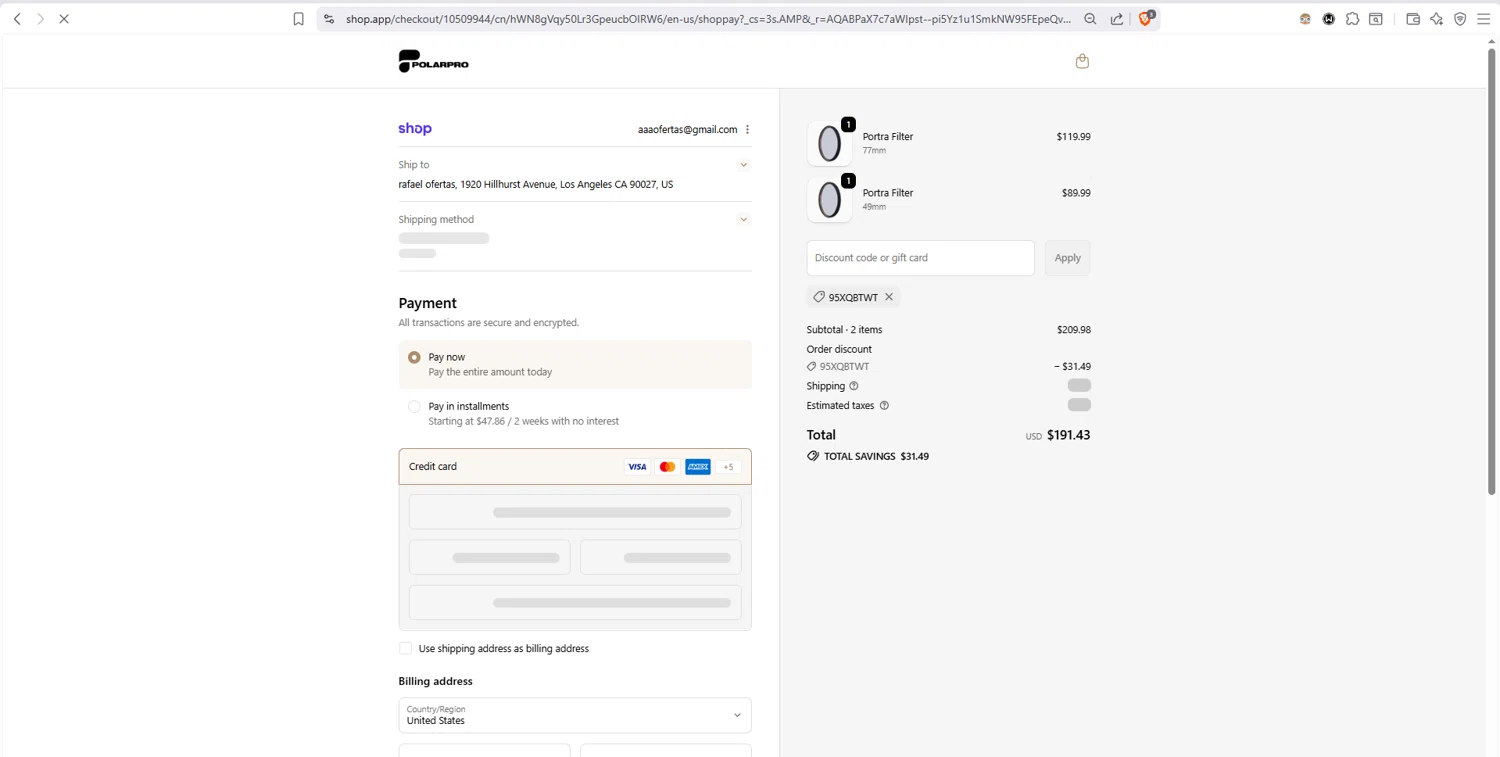Click the page vertical scrollbar
The width and height of the screenshot is (1500, 757).
[x=1491, y=270]
